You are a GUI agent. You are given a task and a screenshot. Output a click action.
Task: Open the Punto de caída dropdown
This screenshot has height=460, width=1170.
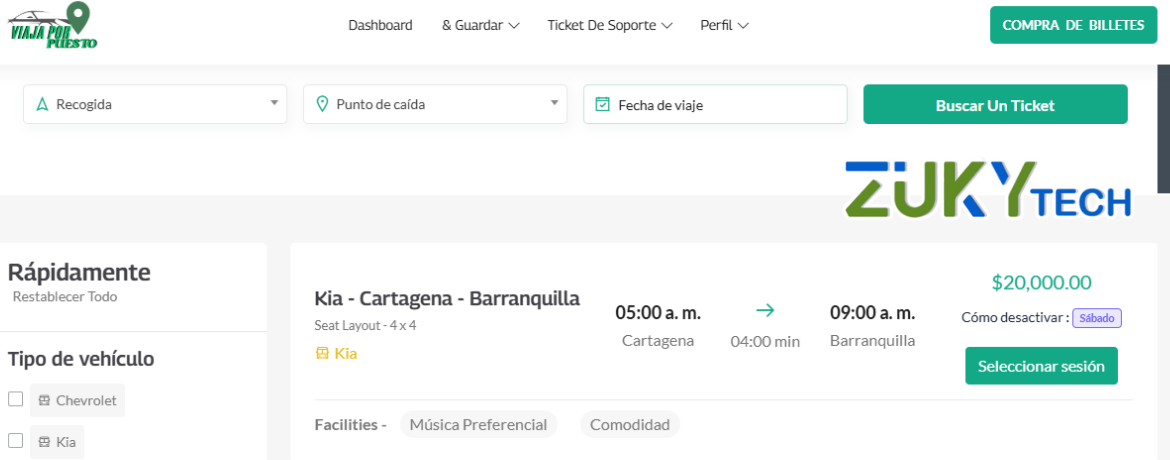tap(435, 104)
